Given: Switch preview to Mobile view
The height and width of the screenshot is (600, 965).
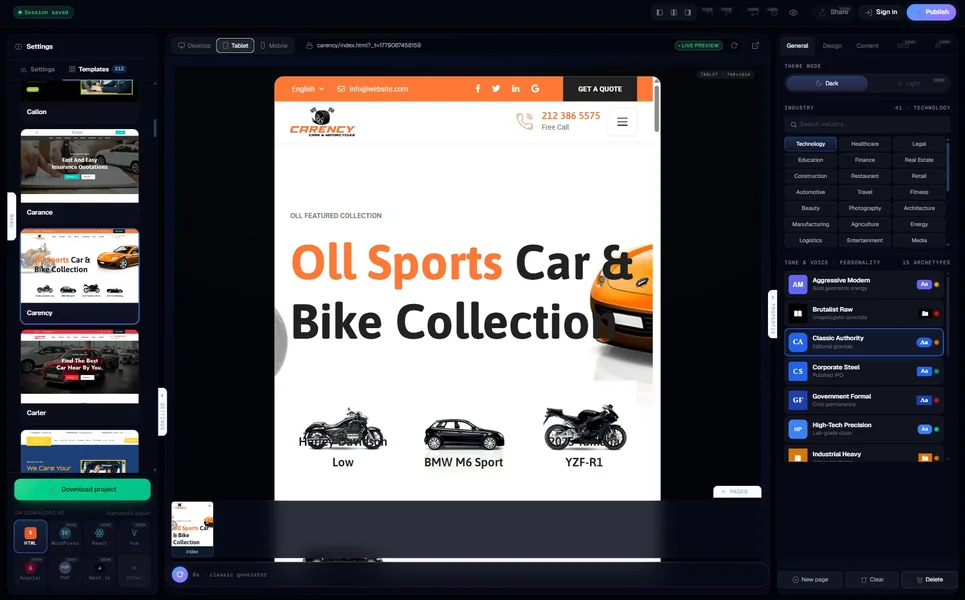Looking at the screenshot, I should click(x=274, y=46).
